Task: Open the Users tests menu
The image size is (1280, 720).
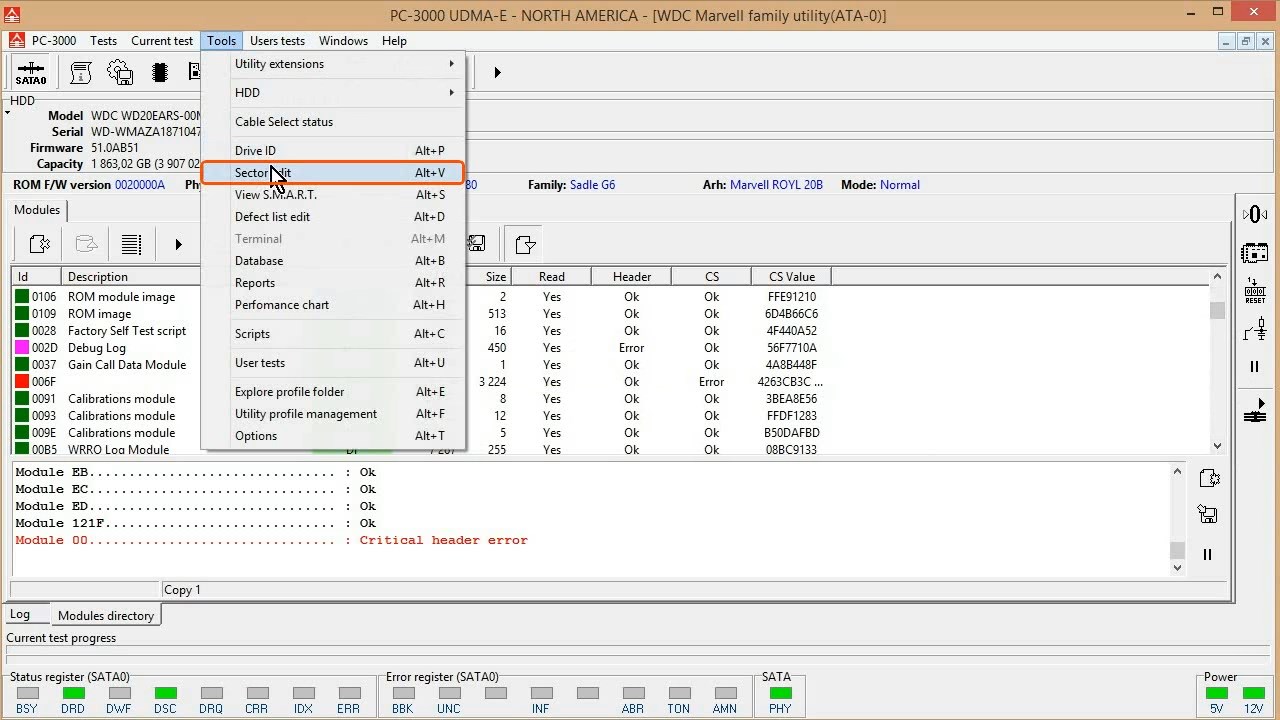Action: (x=277, y=41)
